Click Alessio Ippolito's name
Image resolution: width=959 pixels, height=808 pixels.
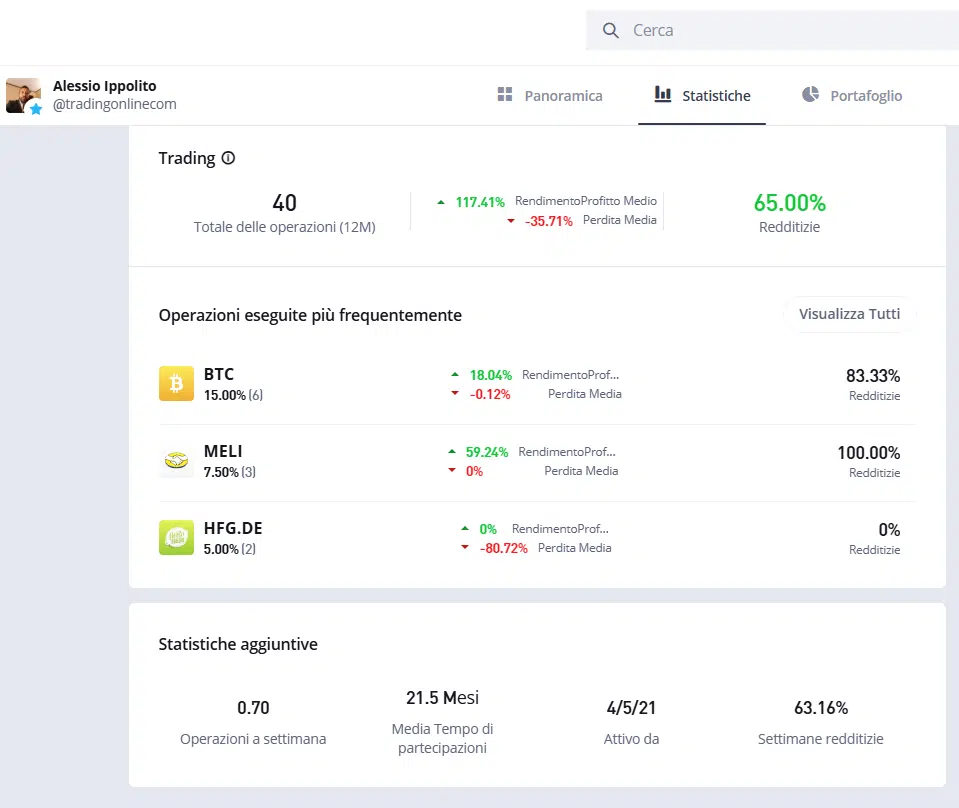(x=105, y=85)
